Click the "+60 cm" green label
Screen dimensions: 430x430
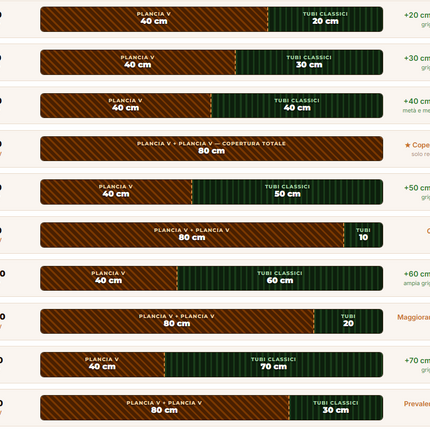pyautogui.click(x=417, y=274)
